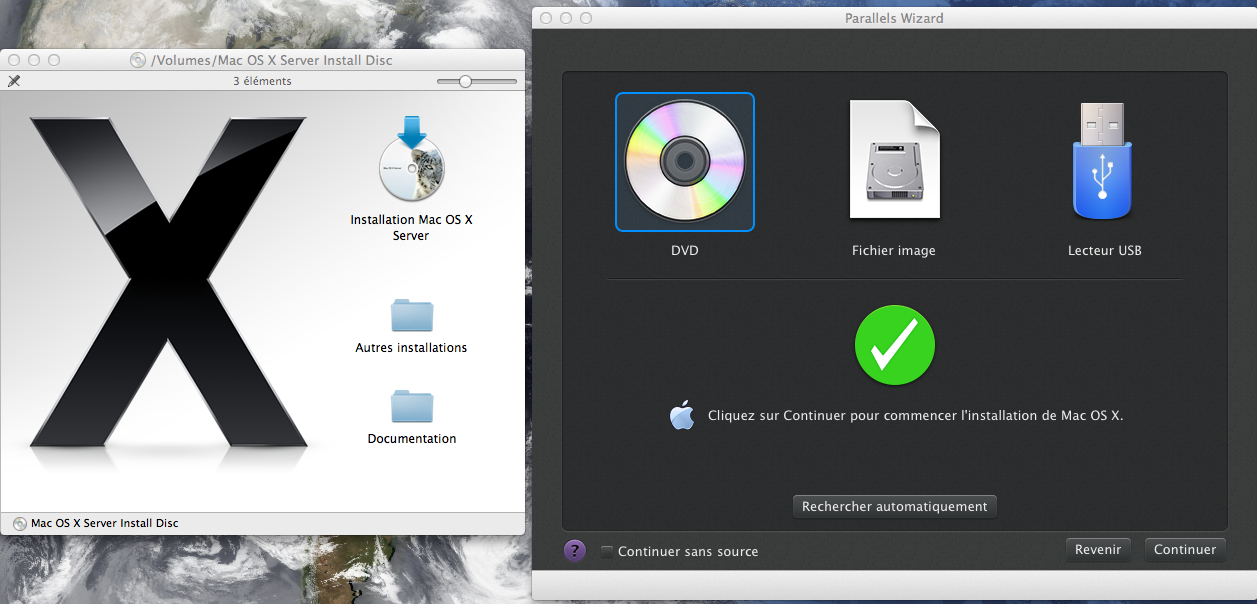This screenshot has width=1257, height=604.
Task: Click the Revenir button
Action: (x=1099, y=549)
